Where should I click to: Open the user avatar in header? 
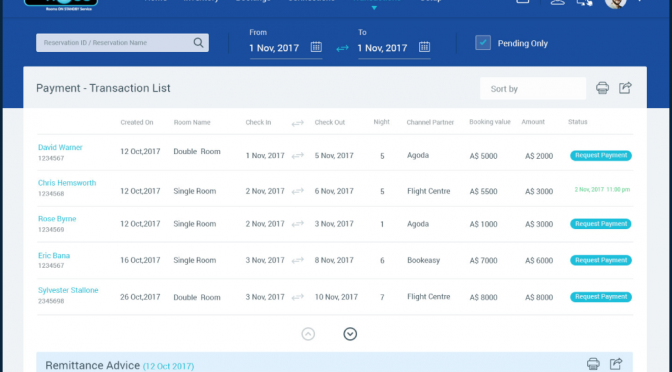point(615,2)
